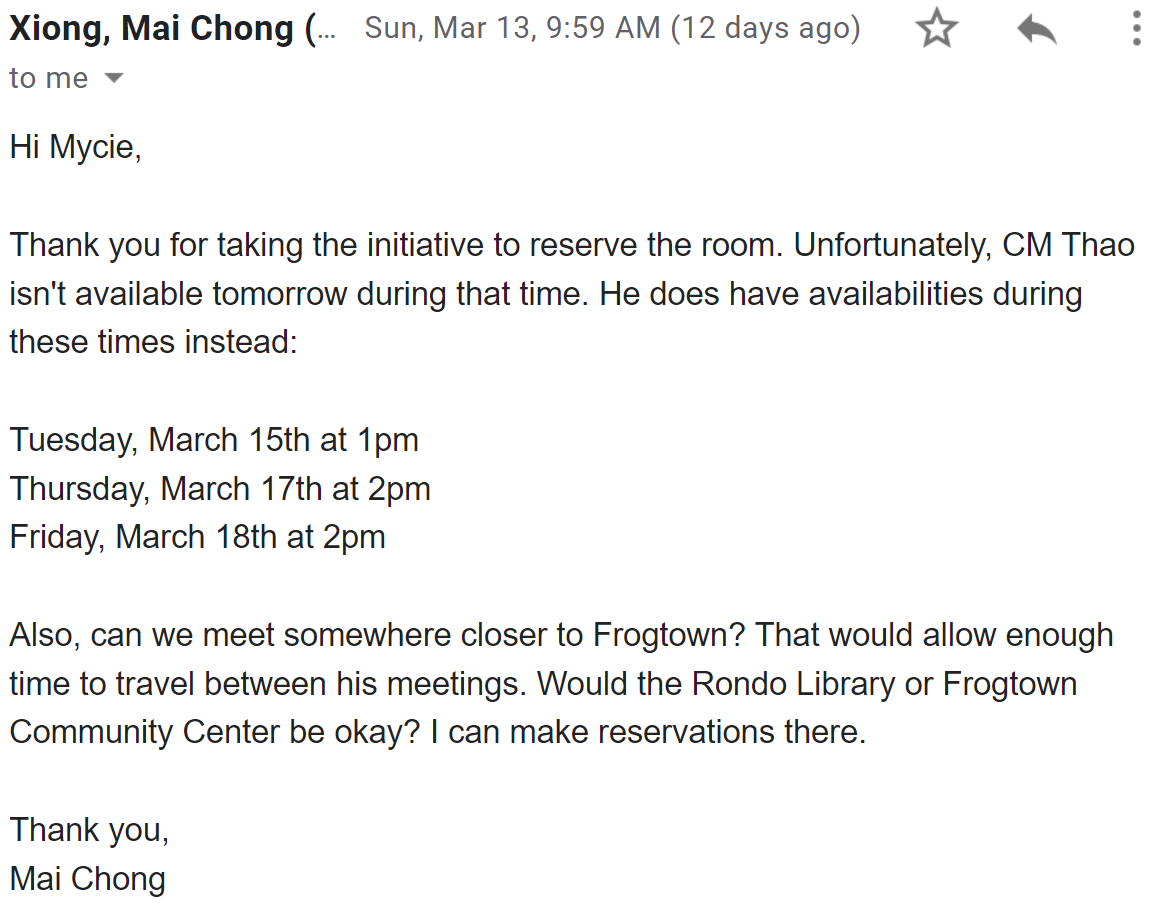Viewport: 1168px width, 908px height.
Task: Click the closing "Thank you," line
Action: pos(89,830)
